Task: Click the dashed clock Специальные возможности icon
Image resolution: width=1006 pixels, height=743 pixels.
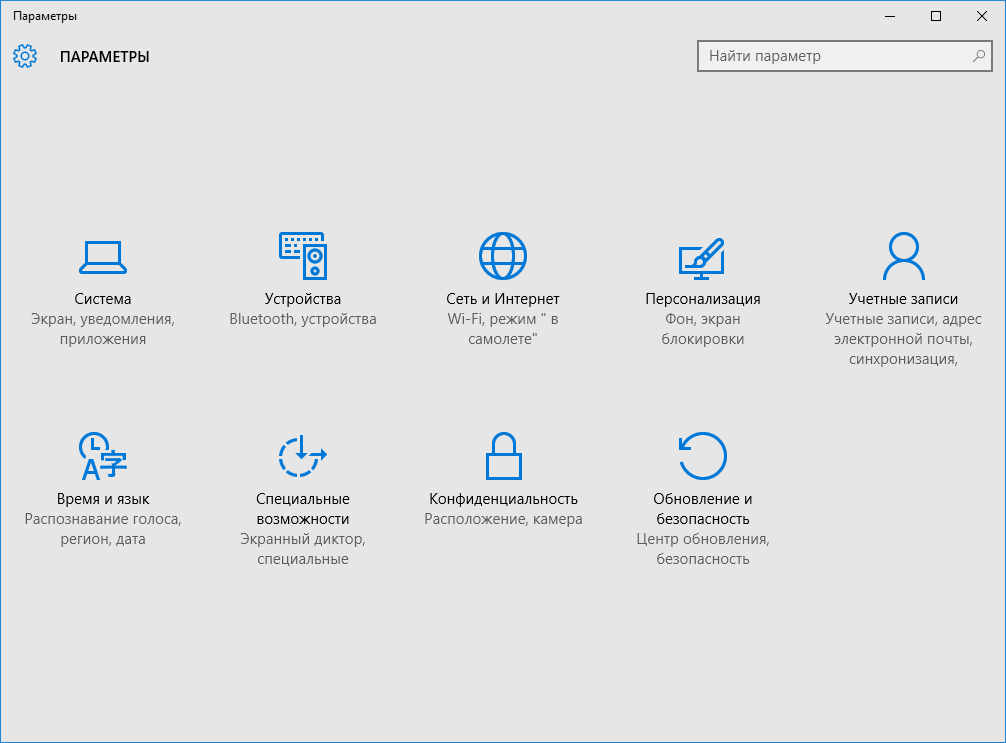Action: (x=302, y=457)
